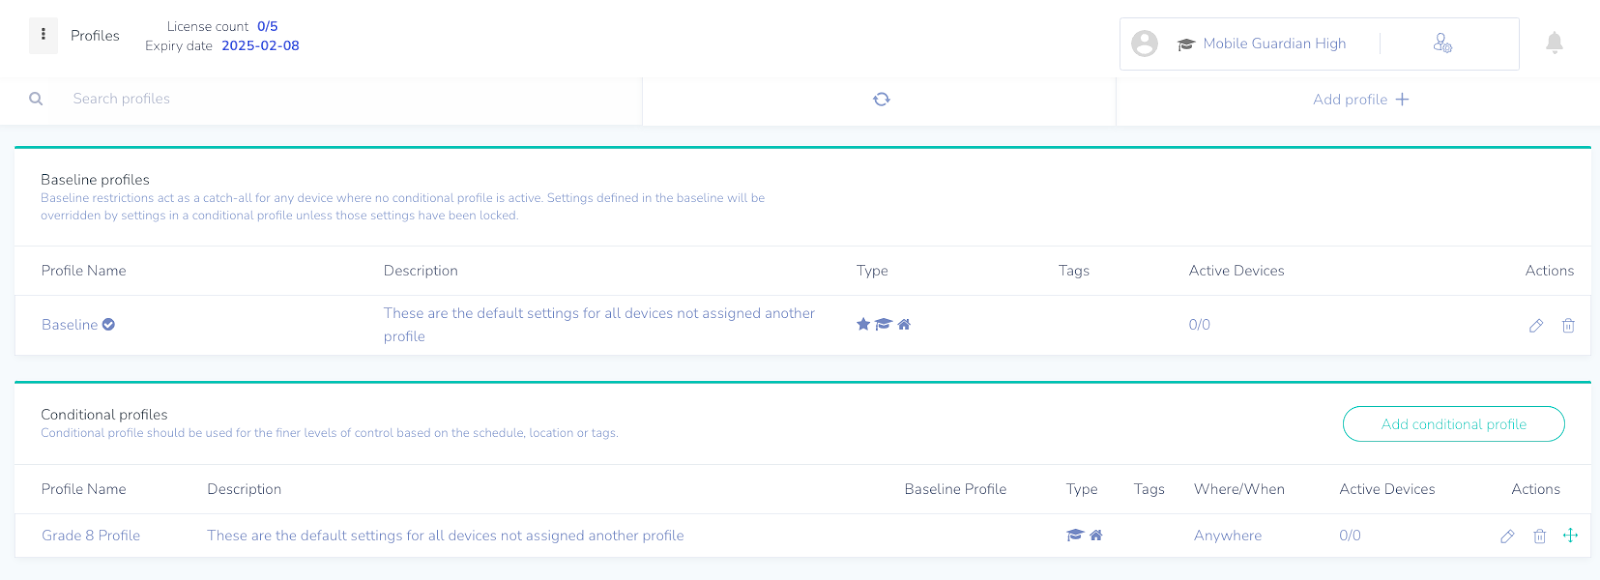Click the notification bell icon

click(x=1554, y=42)
